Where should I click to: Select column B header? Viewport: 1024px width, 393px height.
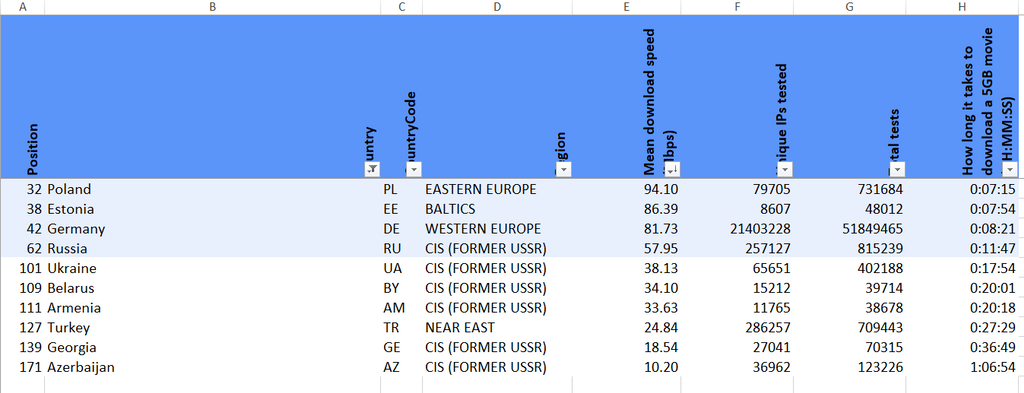point(212,7)
